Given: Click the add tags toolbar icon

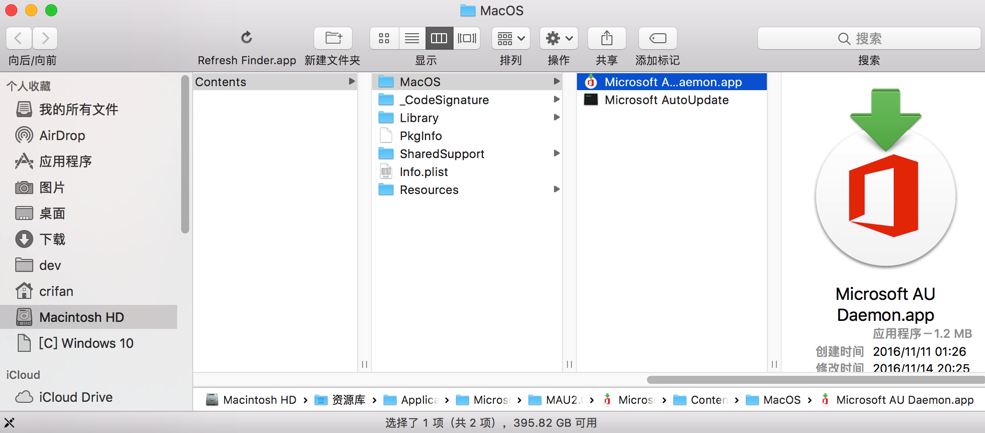Looking at the screenshot, I should [657, 38].
